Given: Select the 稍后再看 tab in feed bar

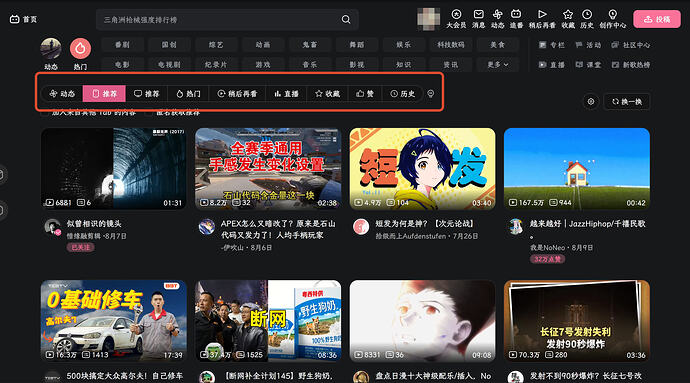Looking at the screenshot, I should point(237,94).
